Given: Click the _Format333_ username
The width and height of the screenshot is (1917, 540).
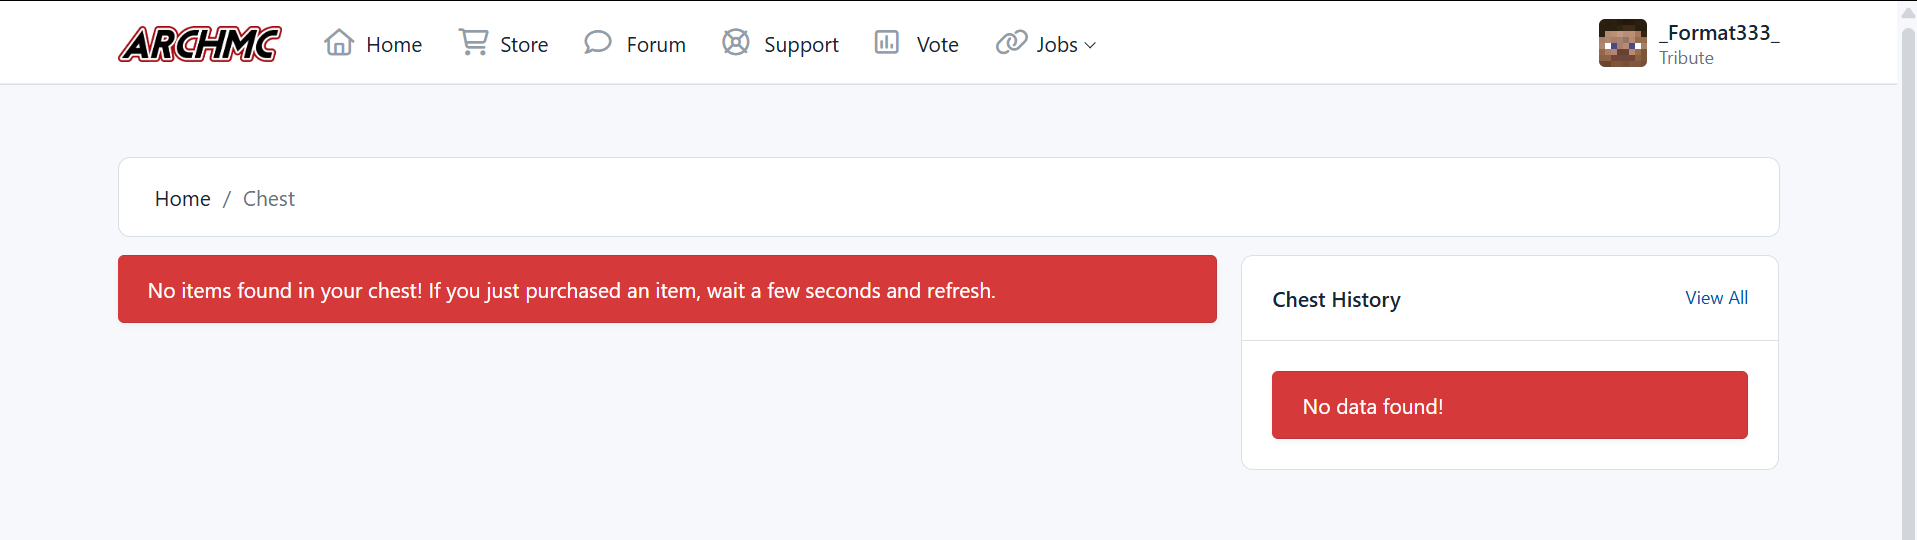Looking at the screenshot, I should pos(1719,33).
